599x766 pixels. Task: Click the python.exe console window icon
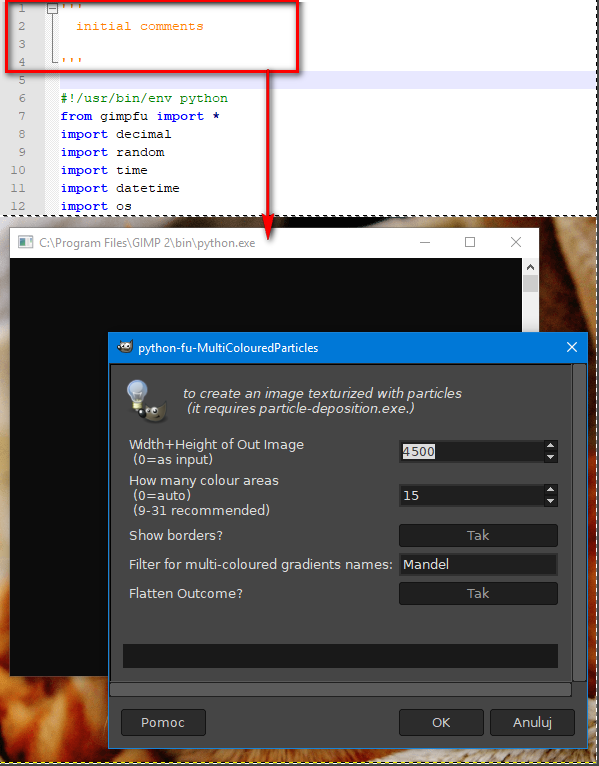pos(25,242)
